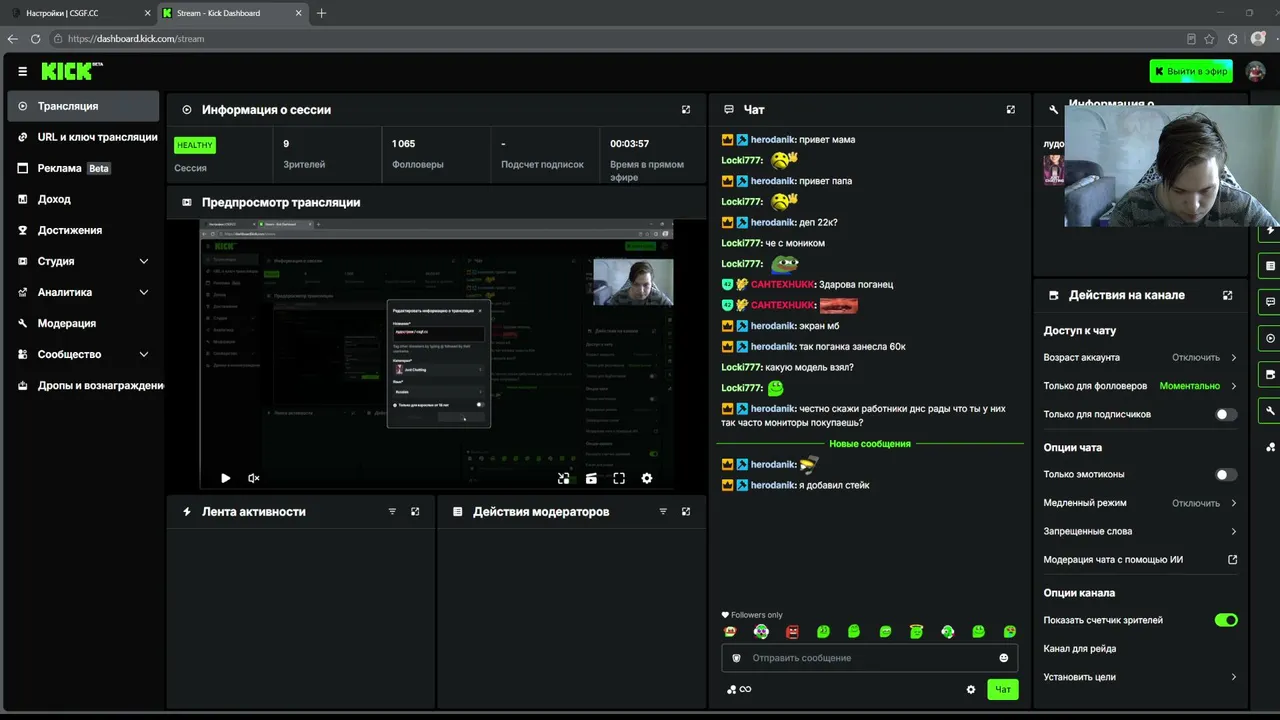1280x720 pixels.
Task: Show chat panel from right icon strip
Action: coord(1271,302)
